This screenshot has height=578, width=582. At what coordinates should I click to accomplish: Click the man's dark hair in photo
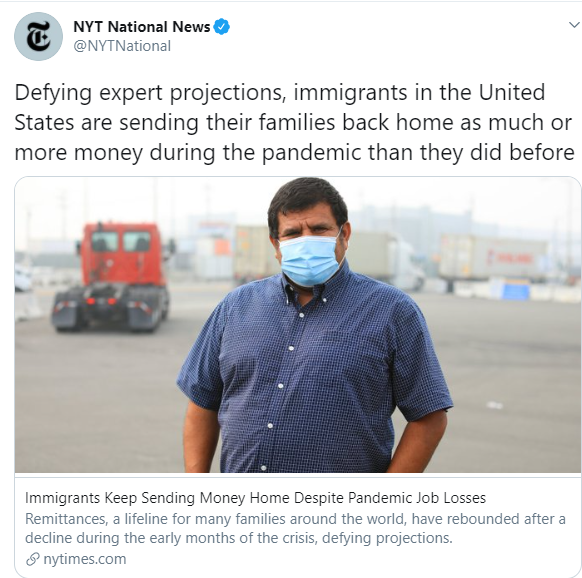pyautogui.click(x=308, y=202)
